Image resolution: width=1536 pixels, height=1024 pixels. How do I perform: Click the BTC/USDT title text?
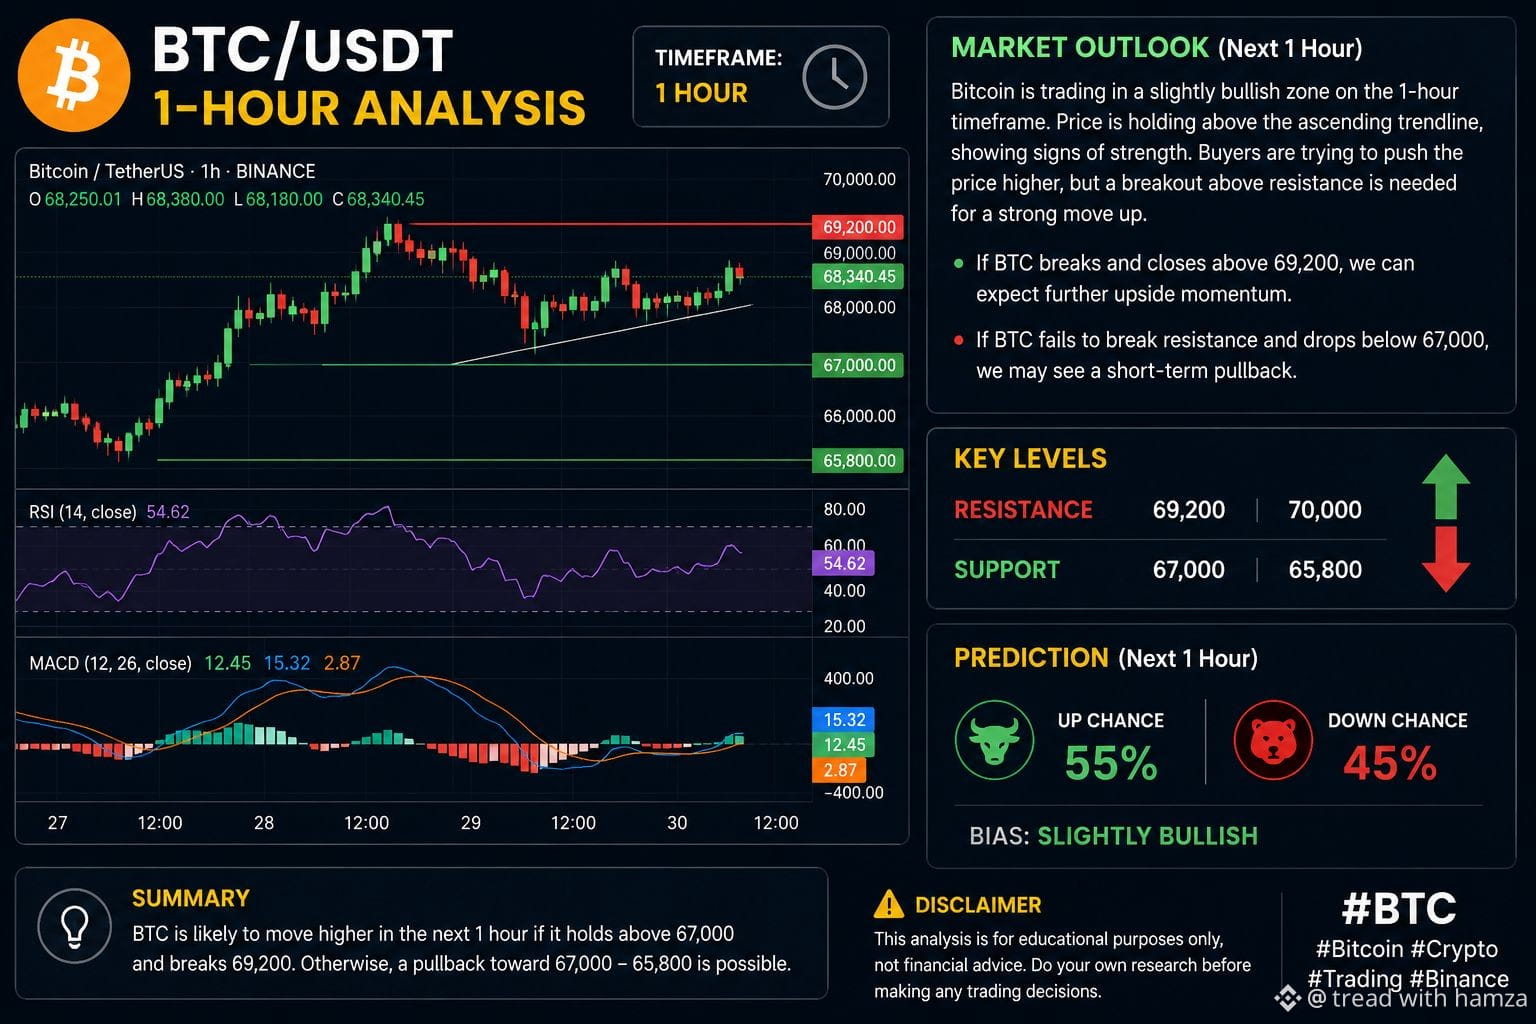click(x=303, y=50)
